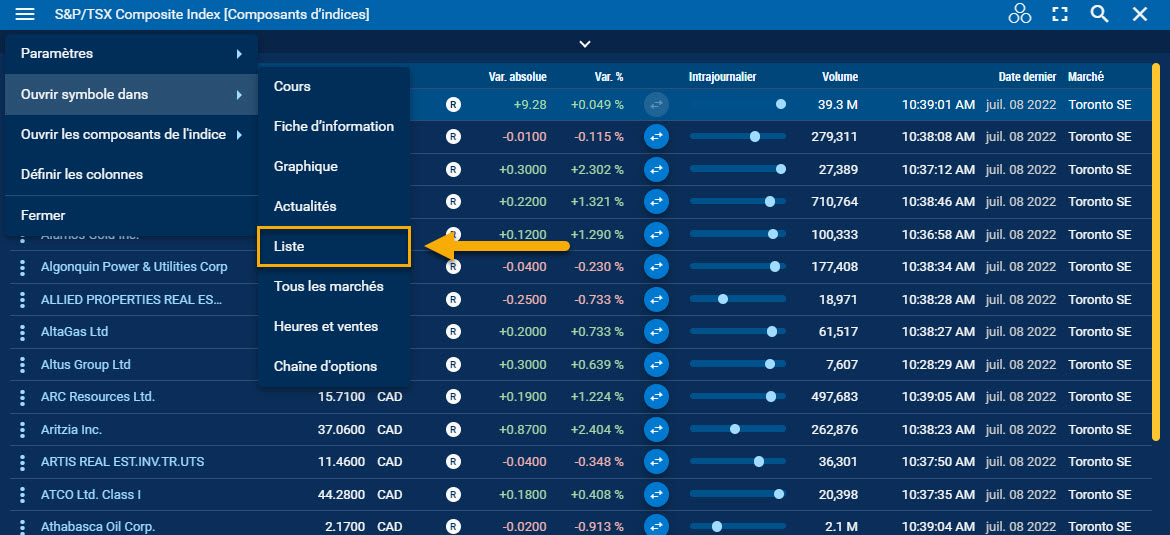Viewport: 1170px width, 535px height.
Task: Expand Ouvrir les composants de l'indice submenu
Action: pyautogui.click(x=130, y=134)
